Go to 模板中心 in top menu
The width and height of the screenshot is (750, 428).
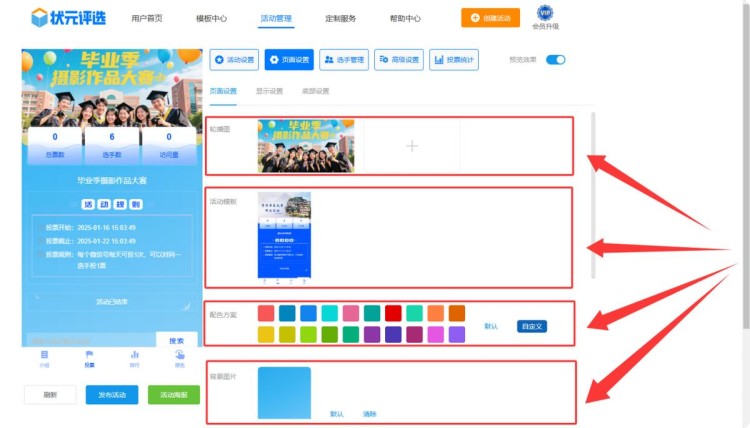(211, 18)
